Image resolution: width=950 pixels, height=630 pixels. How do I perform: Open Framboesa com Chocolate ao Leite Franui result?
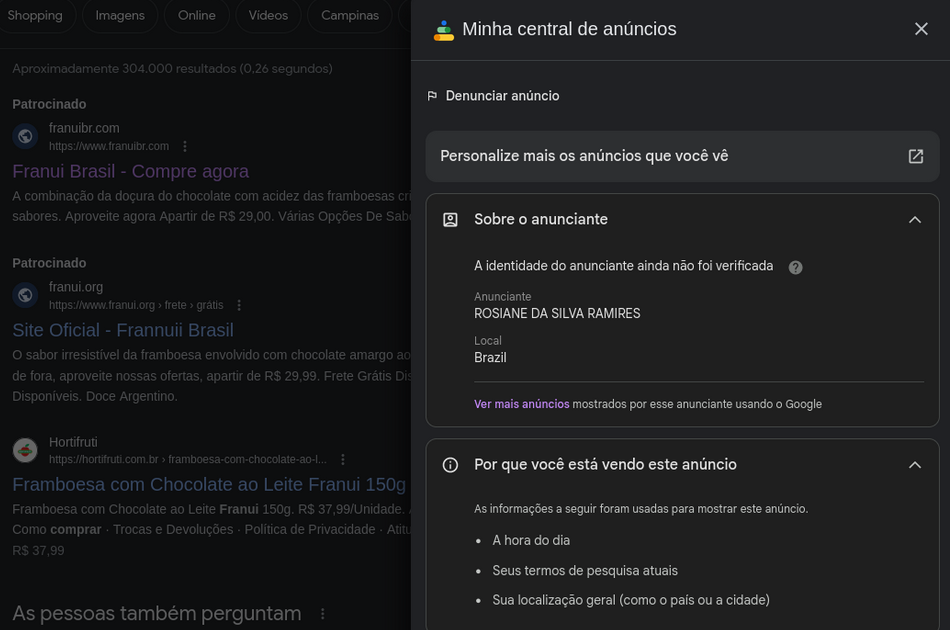[209, 485]
